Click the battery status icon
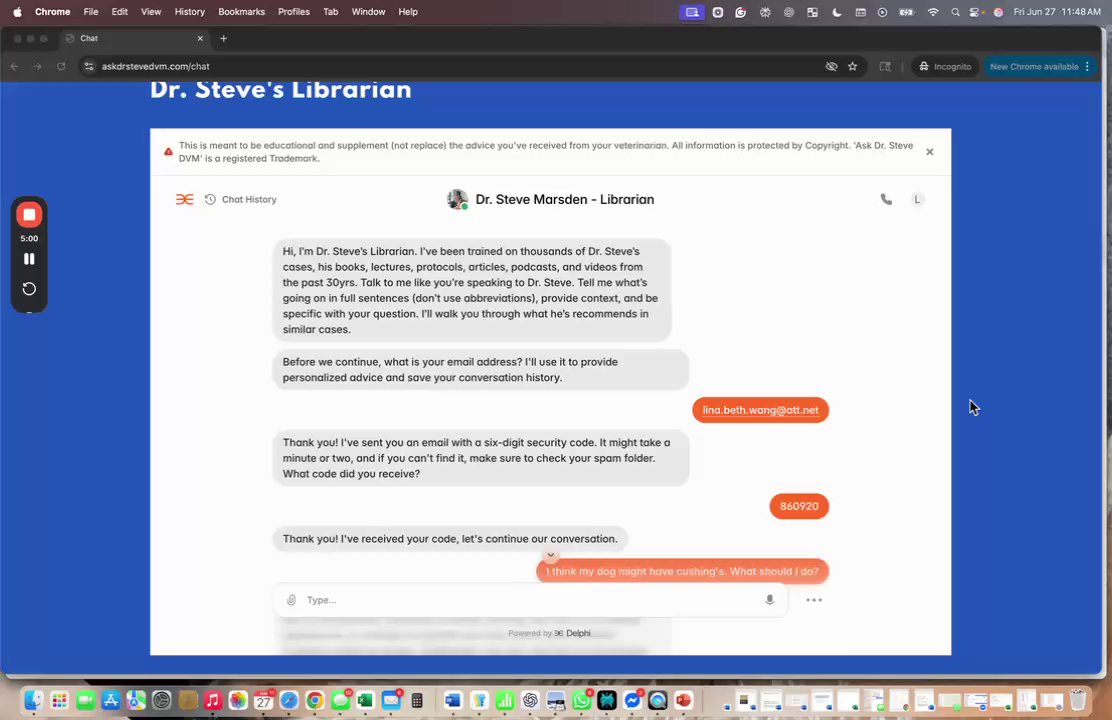Viewport: 1112px width, 720px height. (907, 12)
